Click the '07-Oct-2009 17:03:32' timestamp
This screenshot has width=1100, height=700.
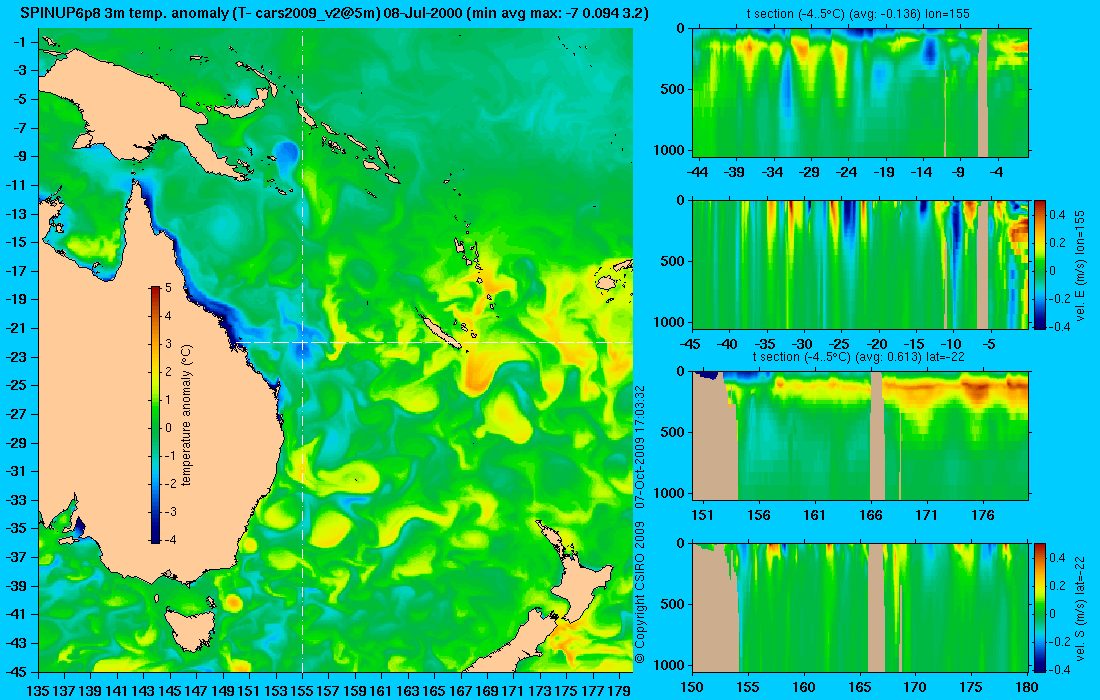coord(639,447)
